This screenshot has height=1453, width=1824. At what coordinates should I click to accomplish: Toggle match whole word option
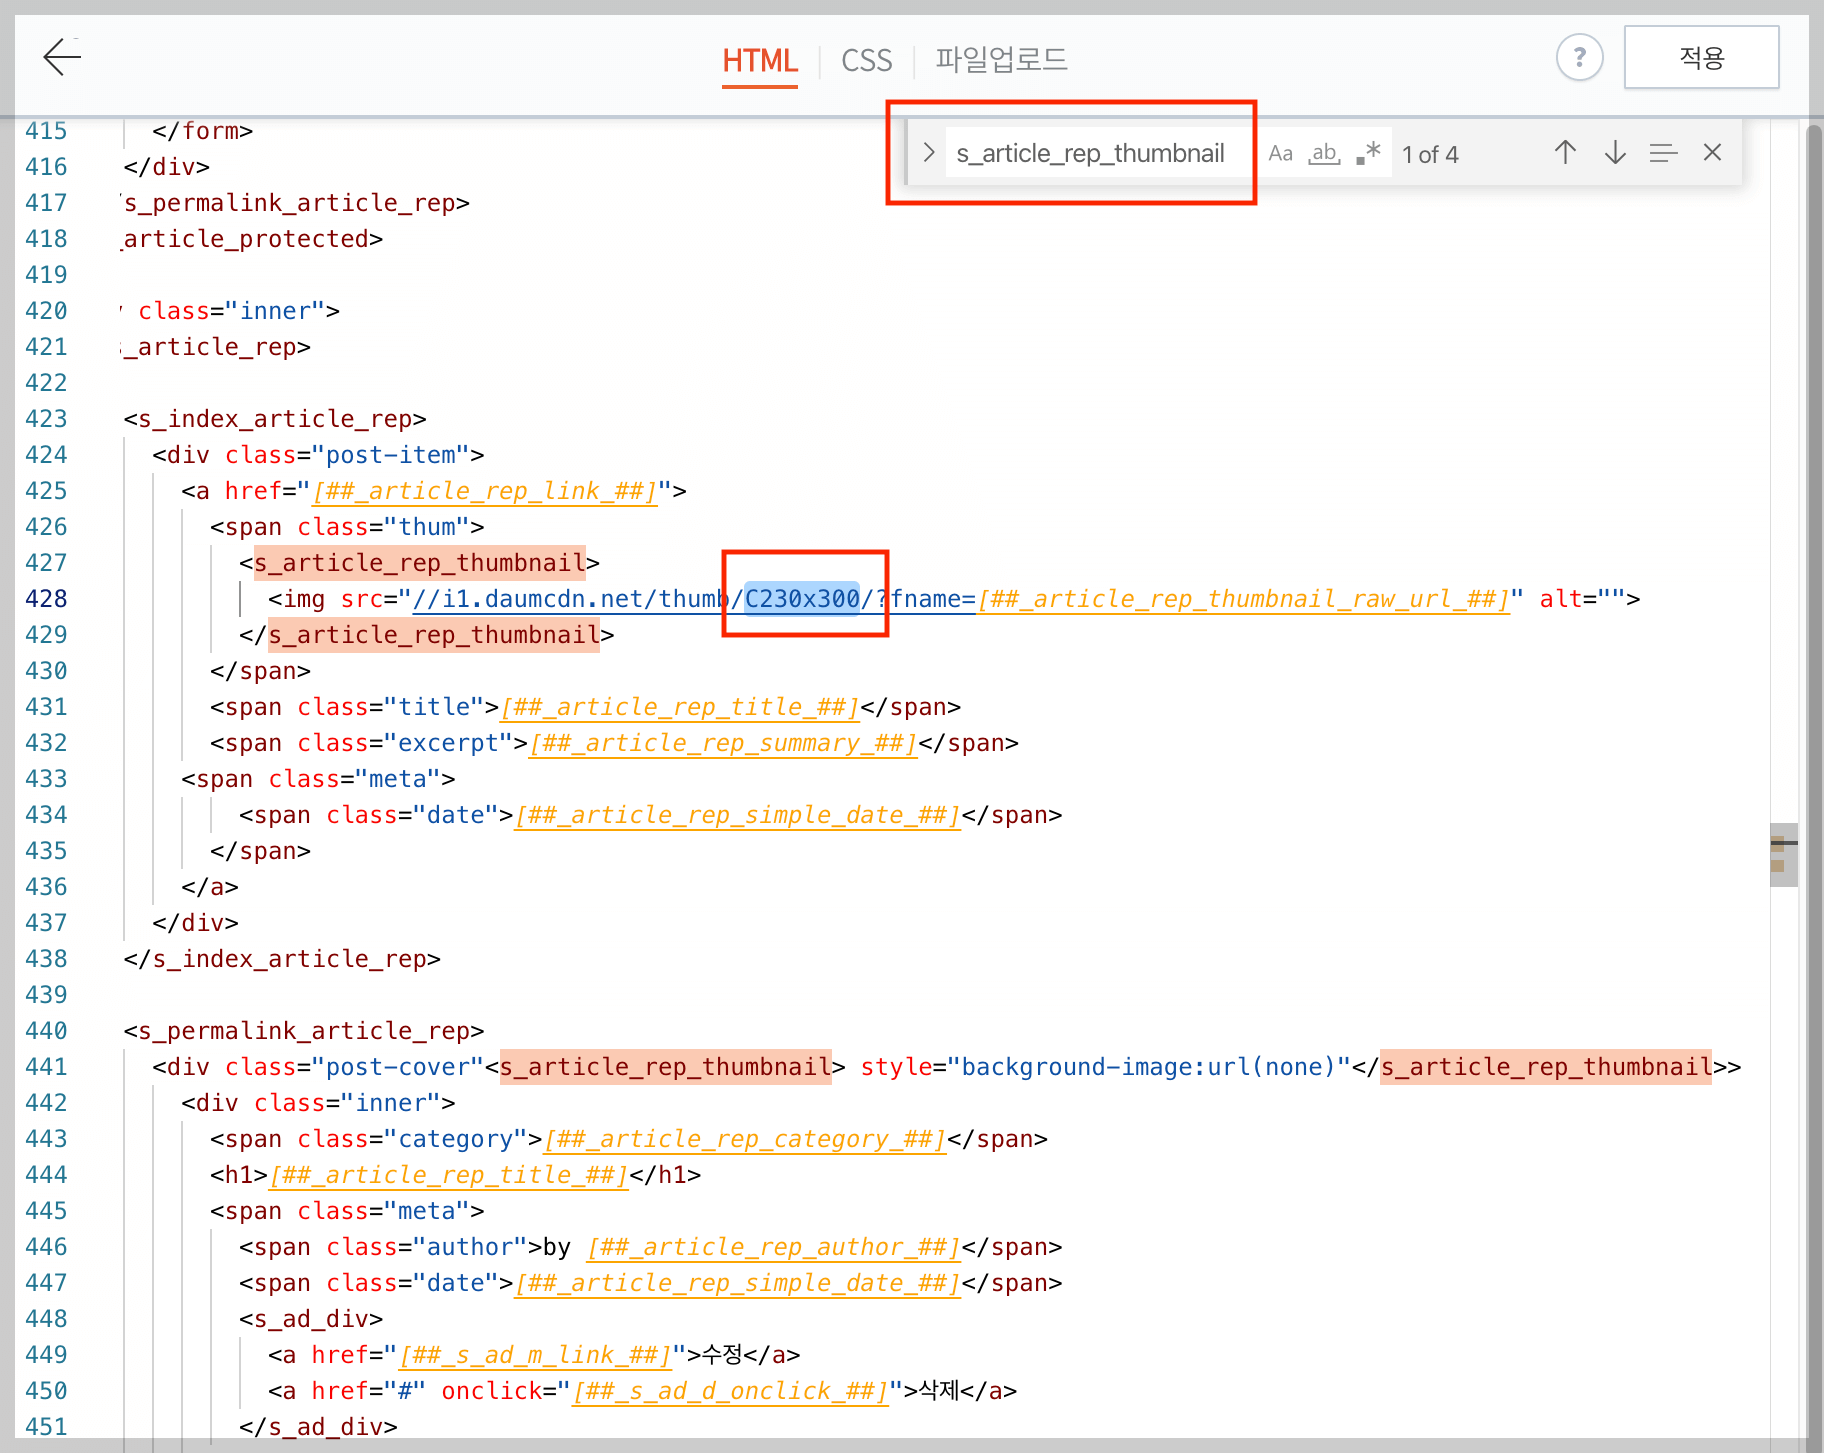(1324, 153)
